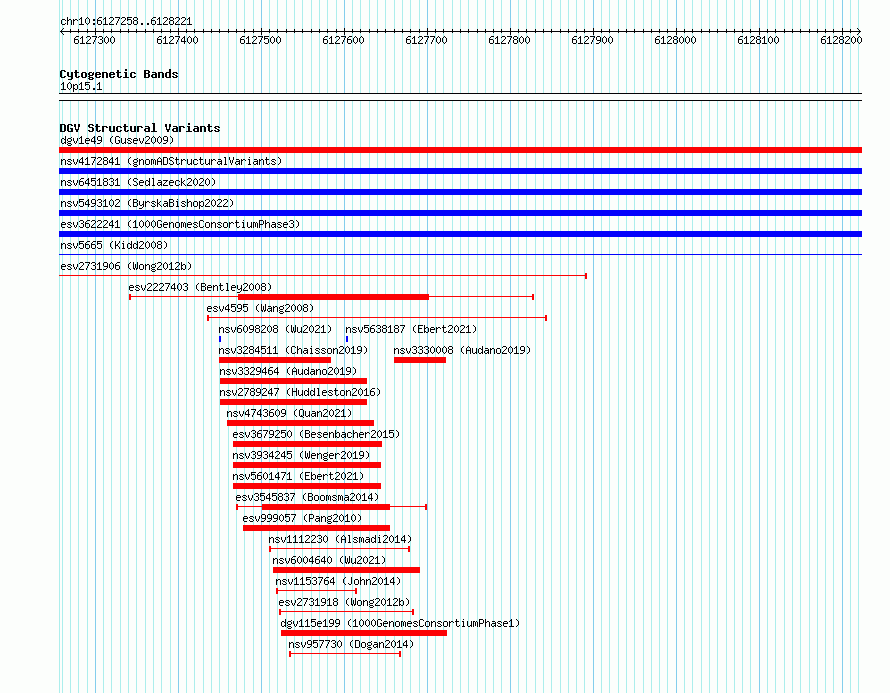Open nsv3330008 (Audano2019) label
Screen dimensions: 890x693
coord(462,350)
